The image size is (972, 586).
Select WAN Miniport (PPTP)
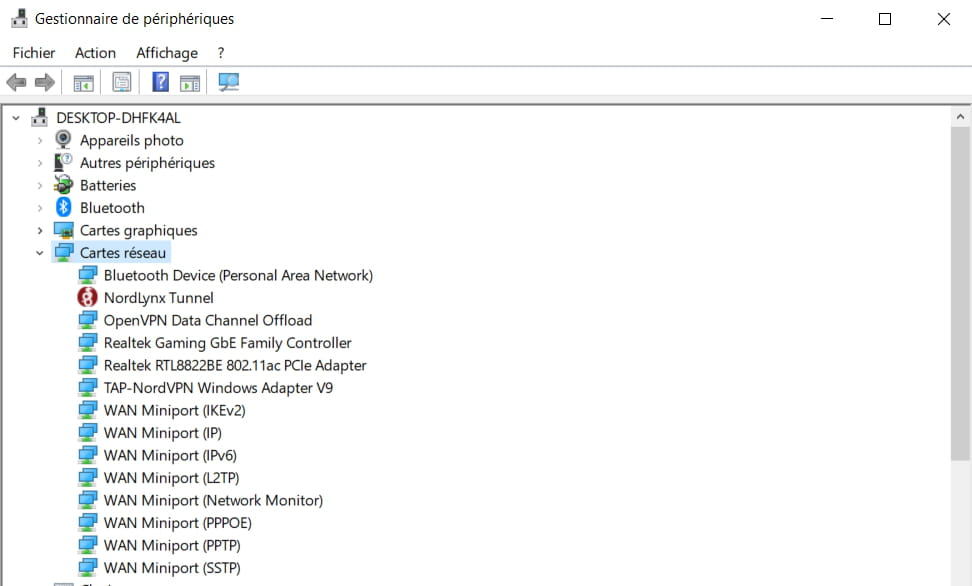[x=172, y=546]
